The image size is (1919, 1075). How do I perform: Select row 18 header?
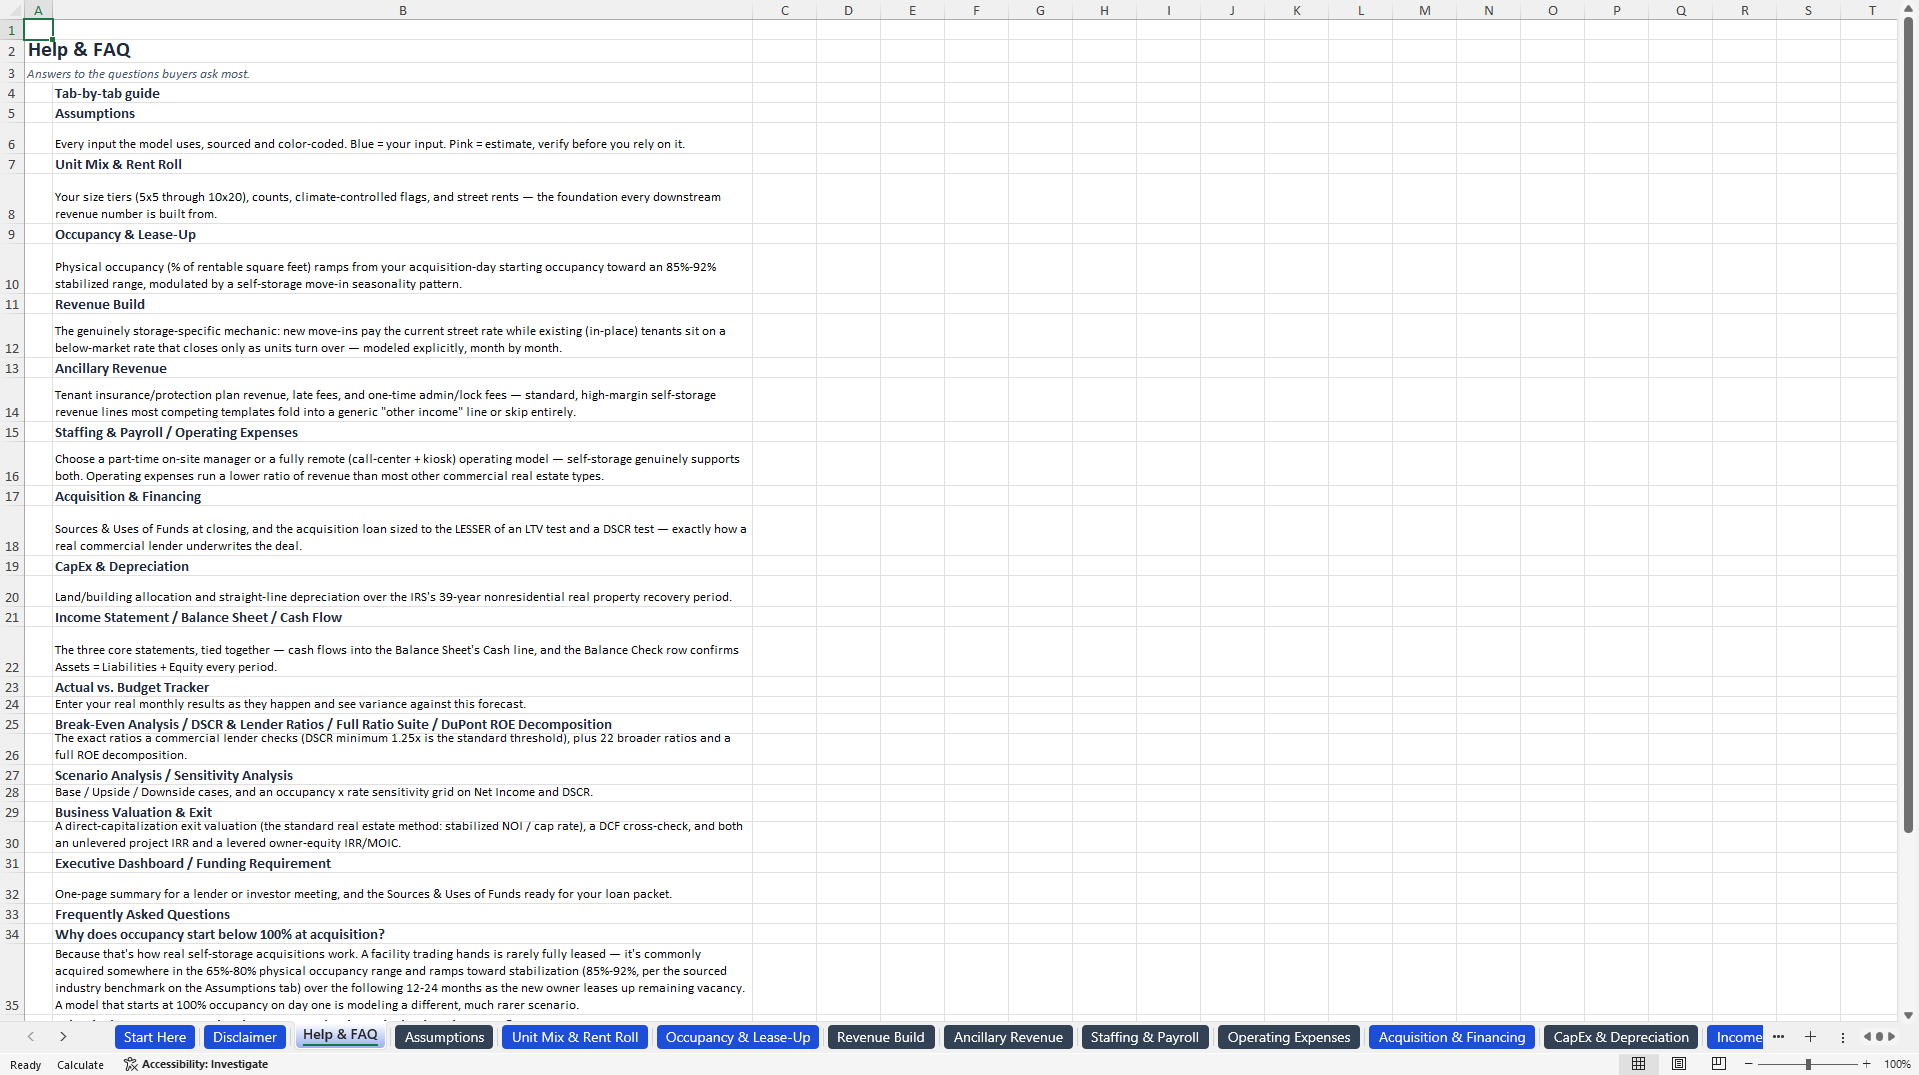(12, 531)
